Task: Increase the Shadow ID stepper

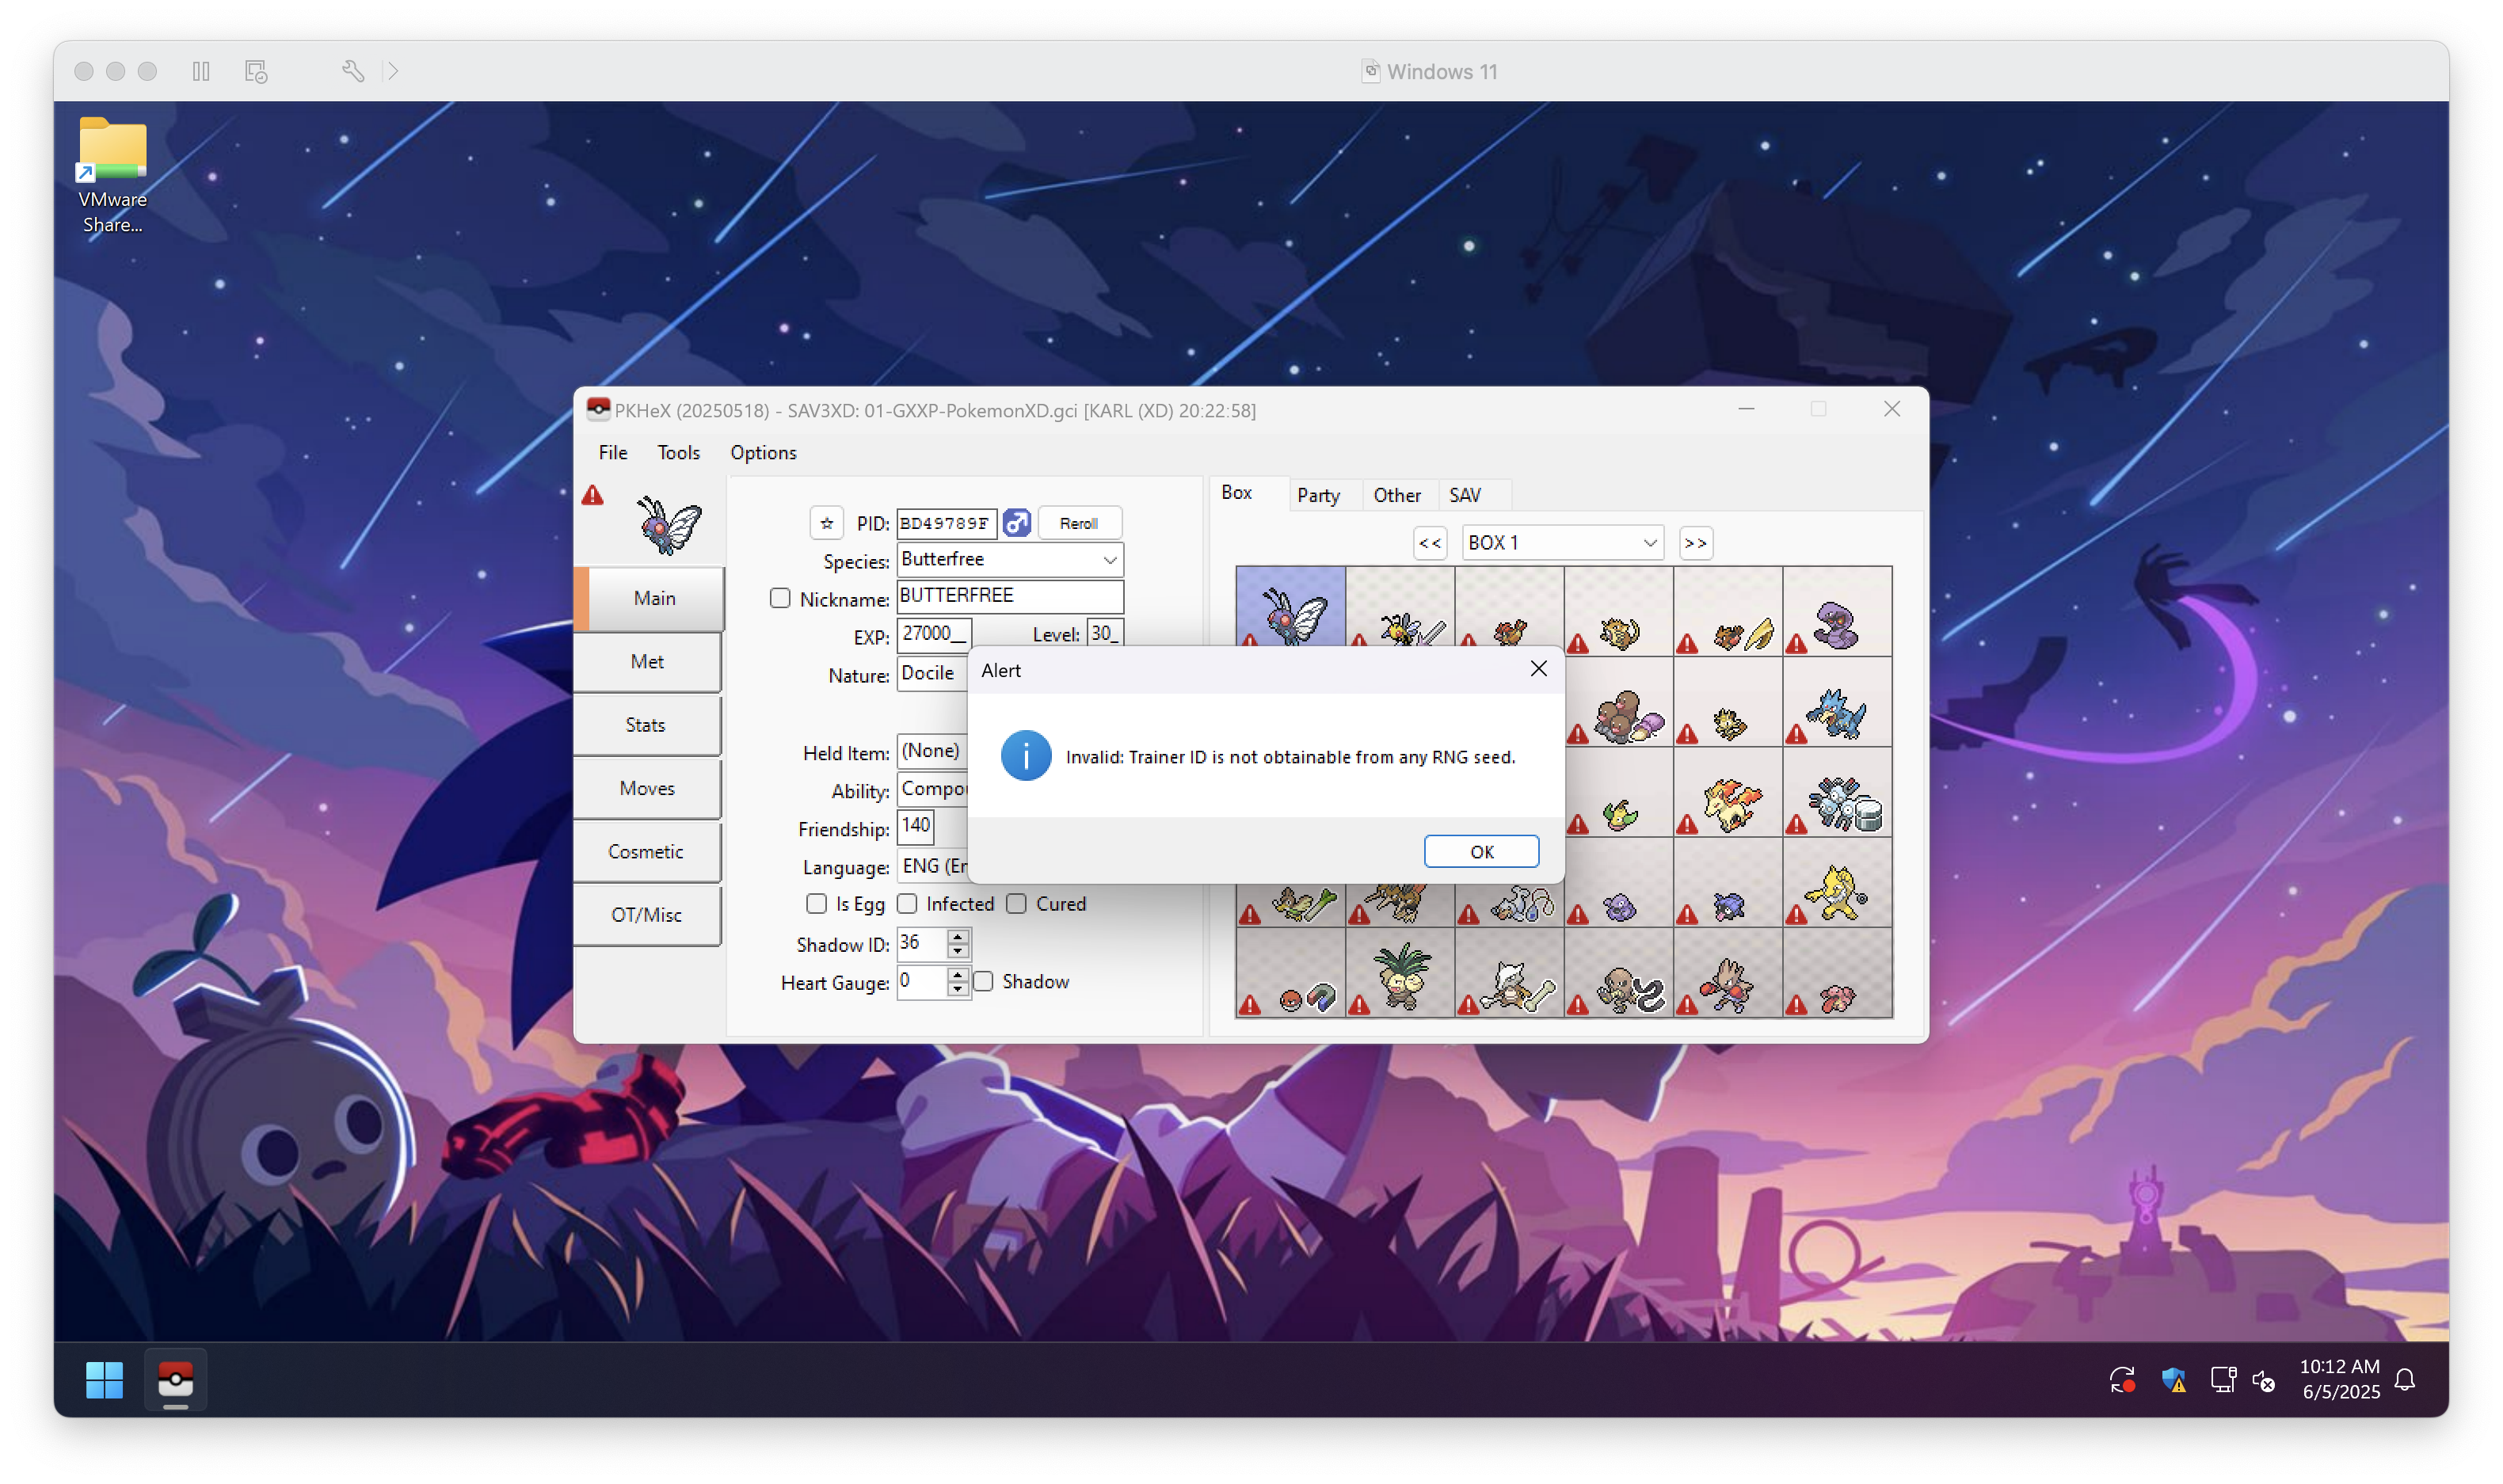Action: tap(957, 936)
